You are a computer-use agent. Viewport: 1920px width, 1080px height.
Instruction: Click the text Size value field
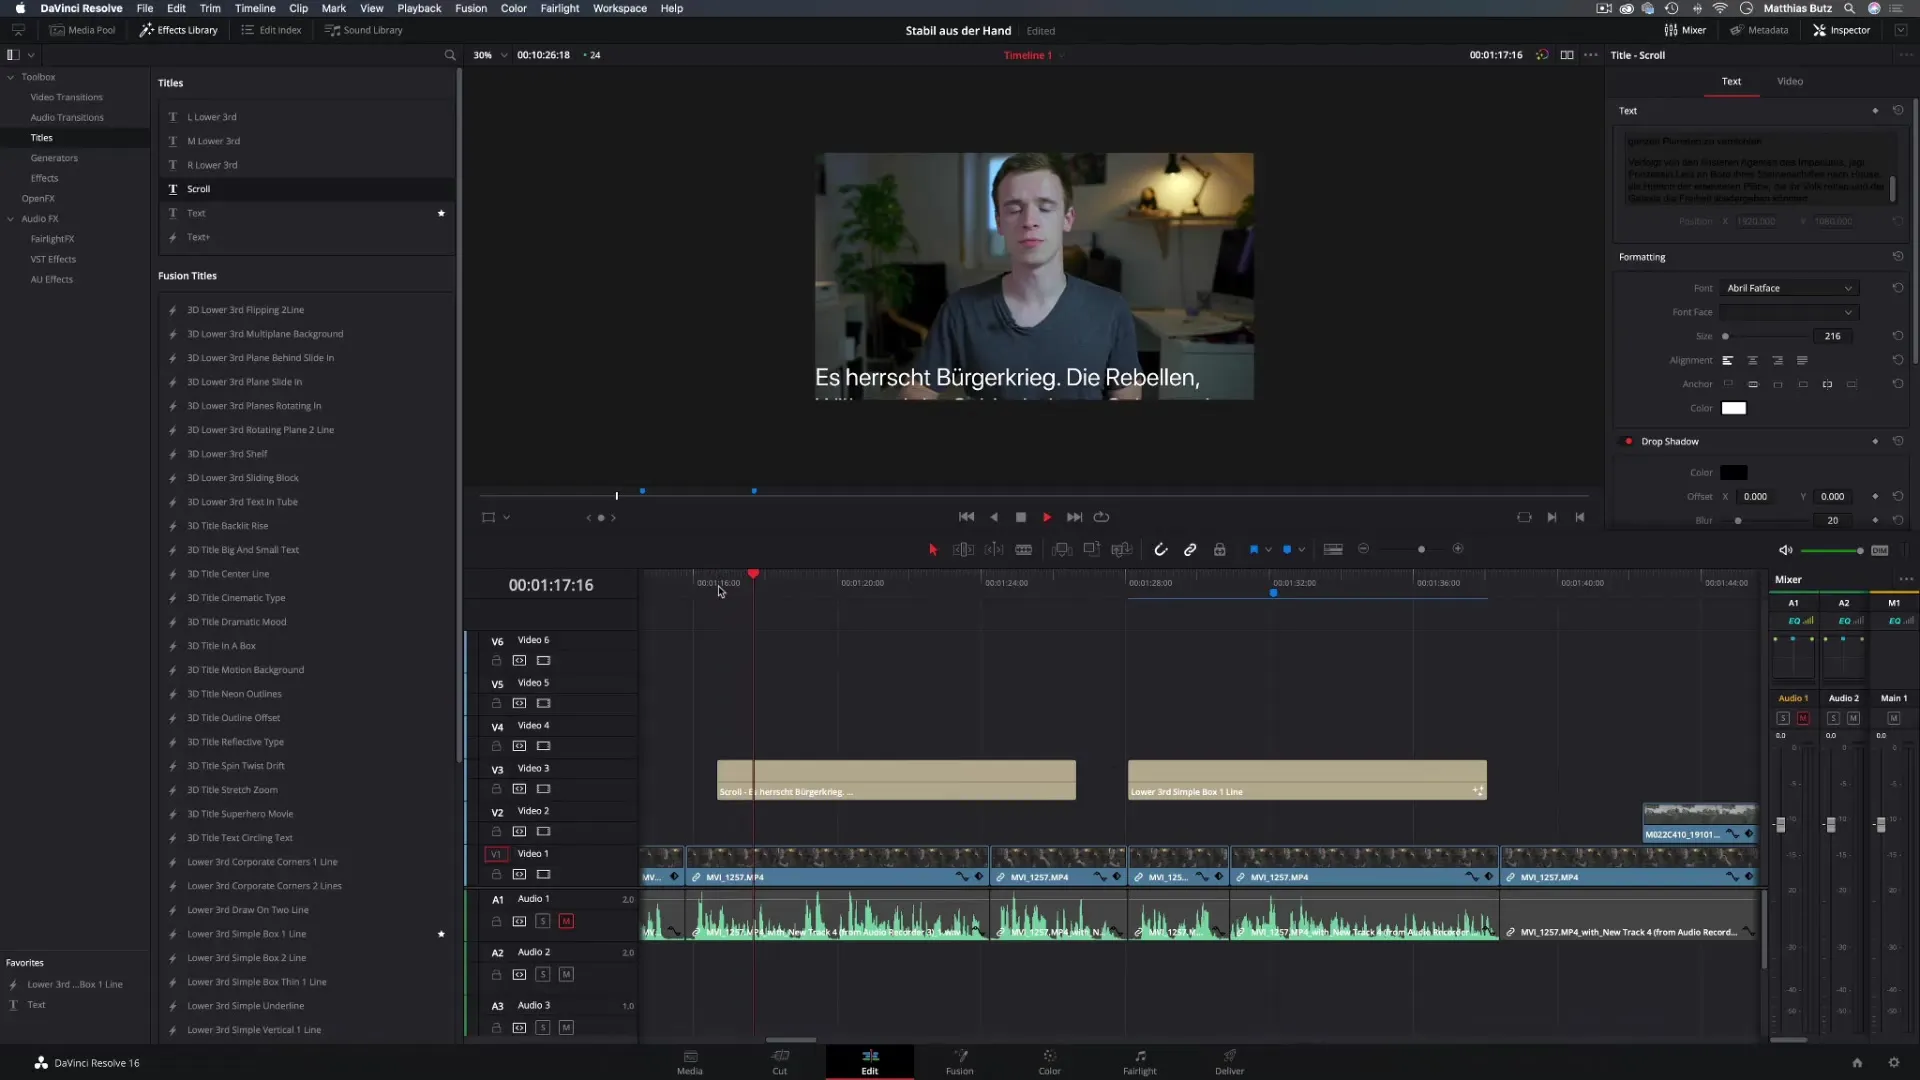coord(1832,336)
